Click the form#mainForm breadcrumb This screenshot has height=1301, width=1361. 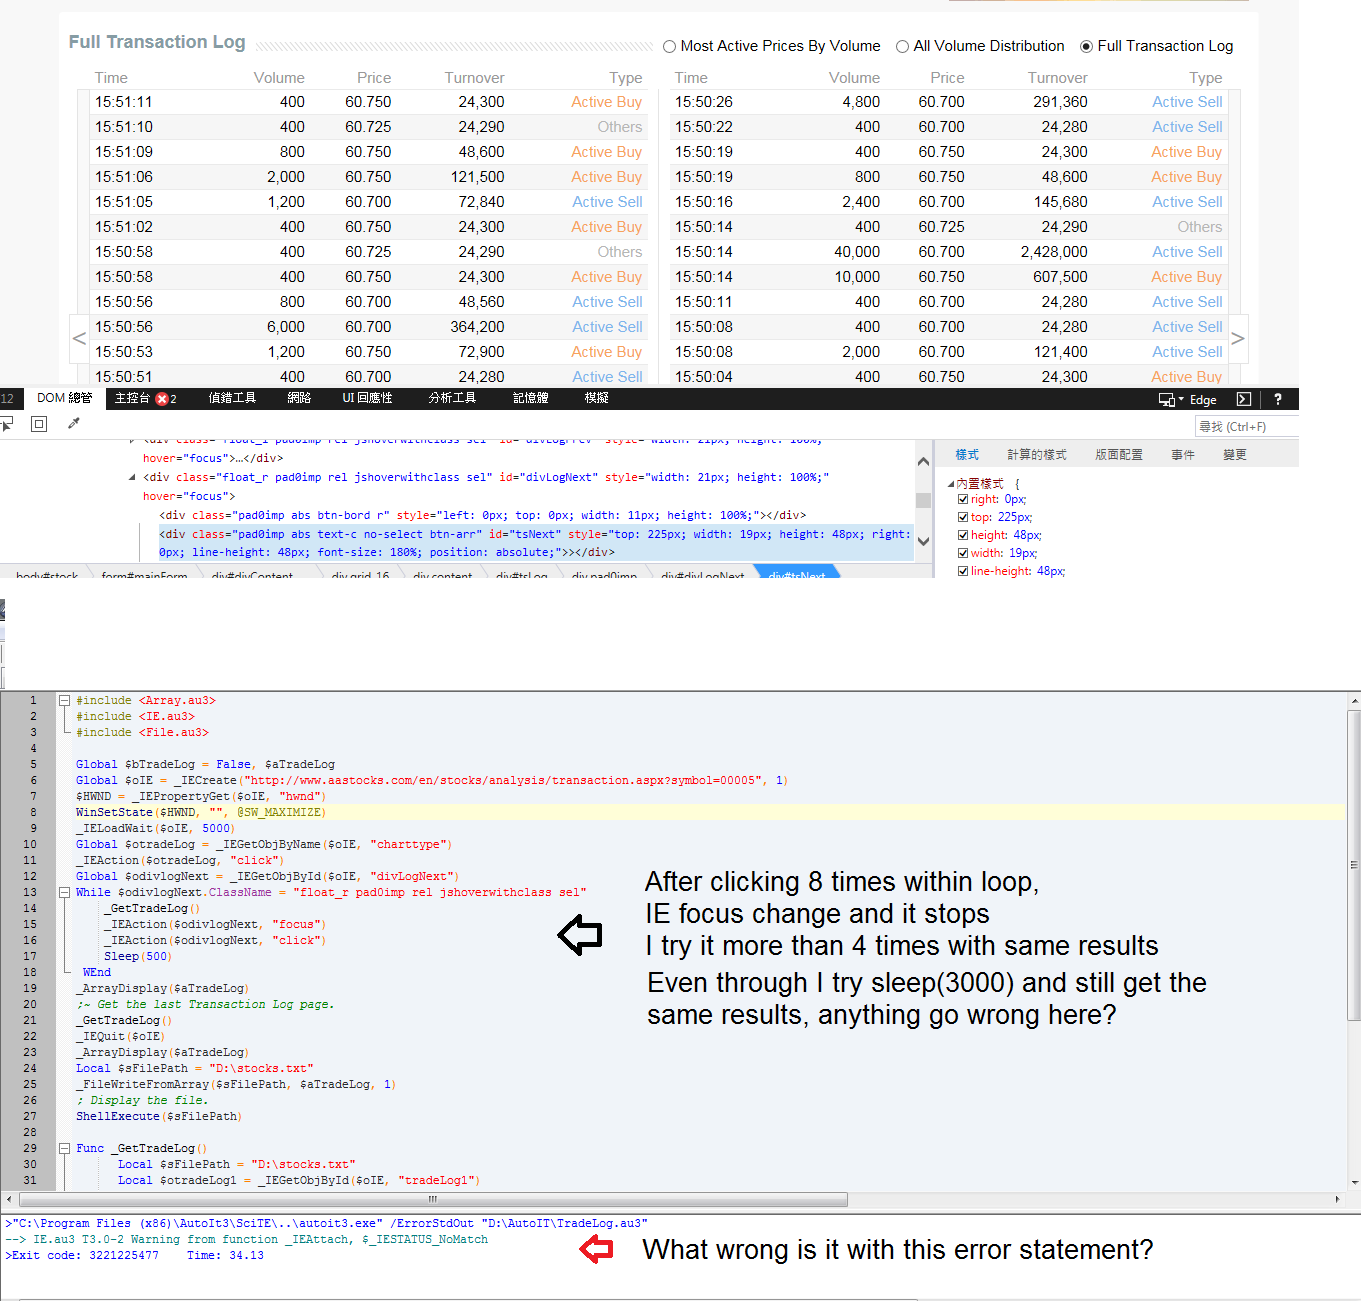point(144,574)
